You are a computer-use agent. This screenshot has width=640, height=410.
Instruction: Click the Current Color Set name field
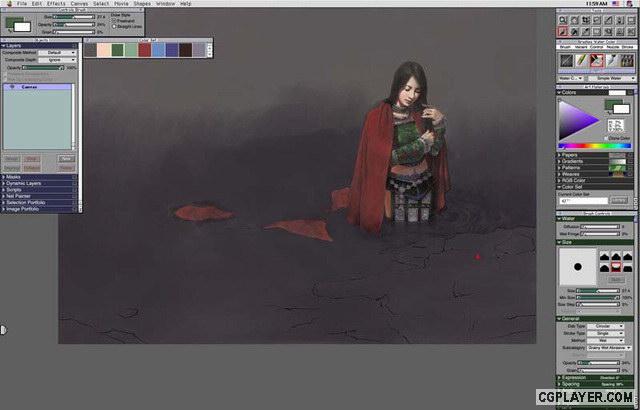click(x=583, y=201)
